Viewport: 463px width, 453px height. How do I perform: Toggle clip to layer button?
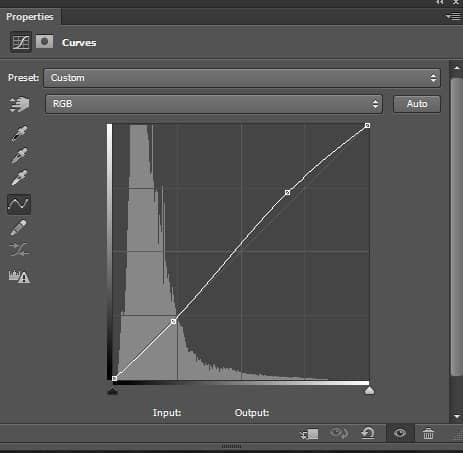click(x=309, y=434)
